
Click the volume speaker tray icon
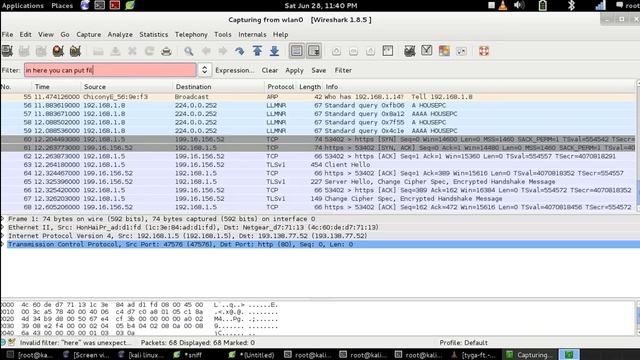[519, 5]
